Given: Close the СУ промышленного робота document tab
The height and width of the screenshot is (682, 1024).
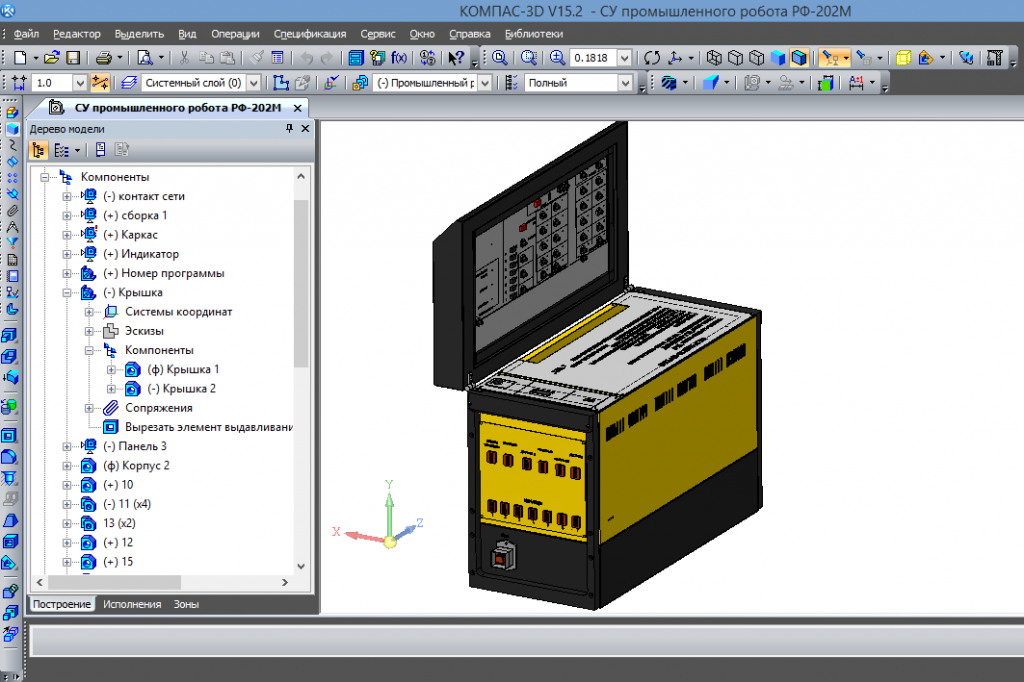Looking at the screenshot, I should (x=298, y=108).
